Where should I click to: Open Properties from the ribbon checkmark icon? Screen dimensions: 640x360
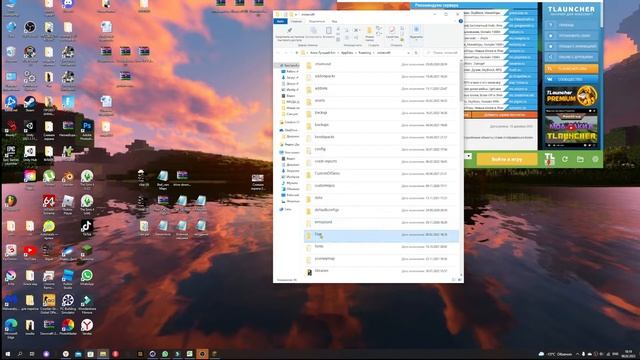[x=392, y=30]
